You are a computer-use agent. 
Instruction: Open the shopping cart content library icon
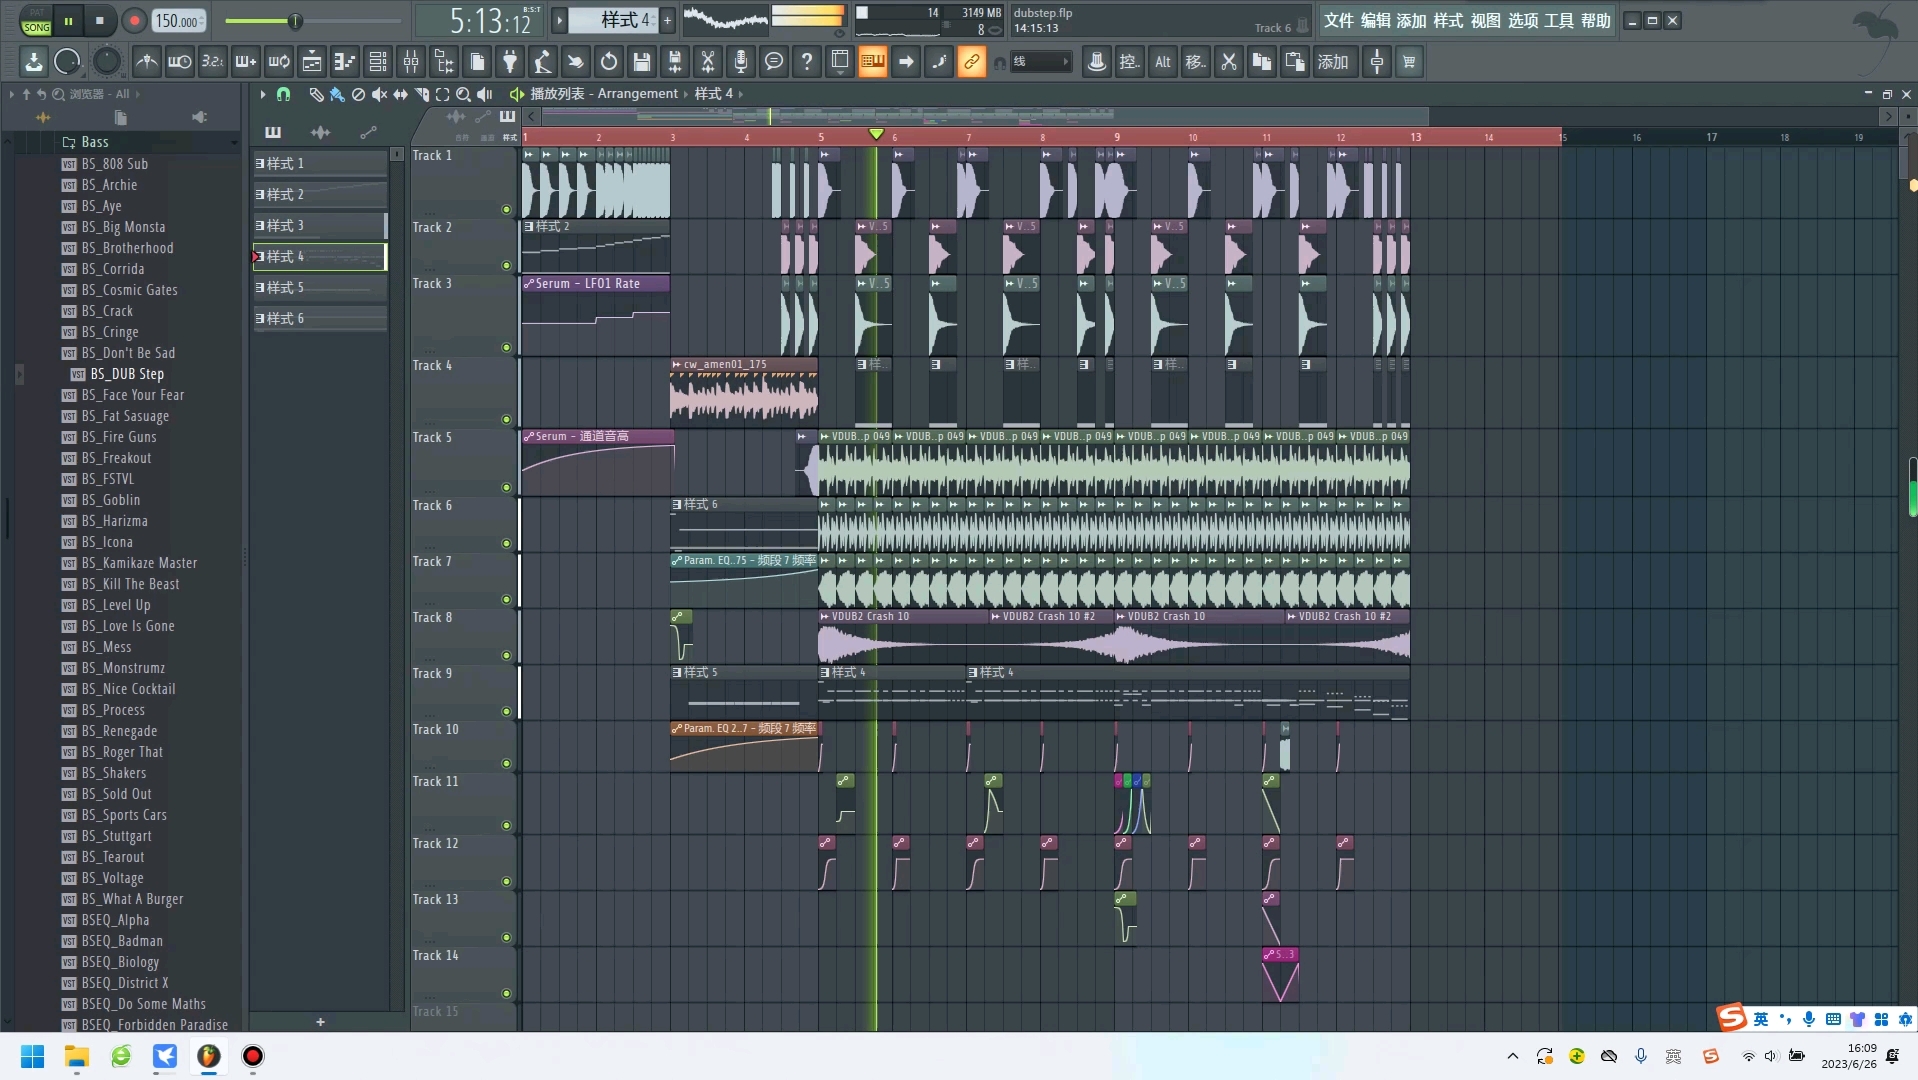[1410, 62]
